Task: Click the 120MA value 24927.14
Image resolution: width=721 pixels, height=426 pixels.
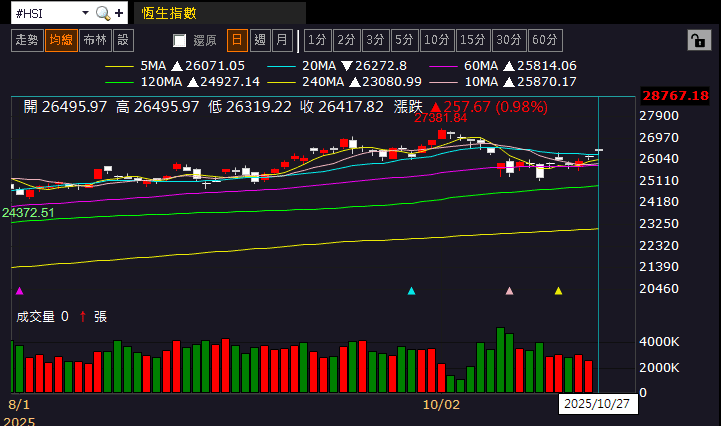Action: (x=230, y=82)
